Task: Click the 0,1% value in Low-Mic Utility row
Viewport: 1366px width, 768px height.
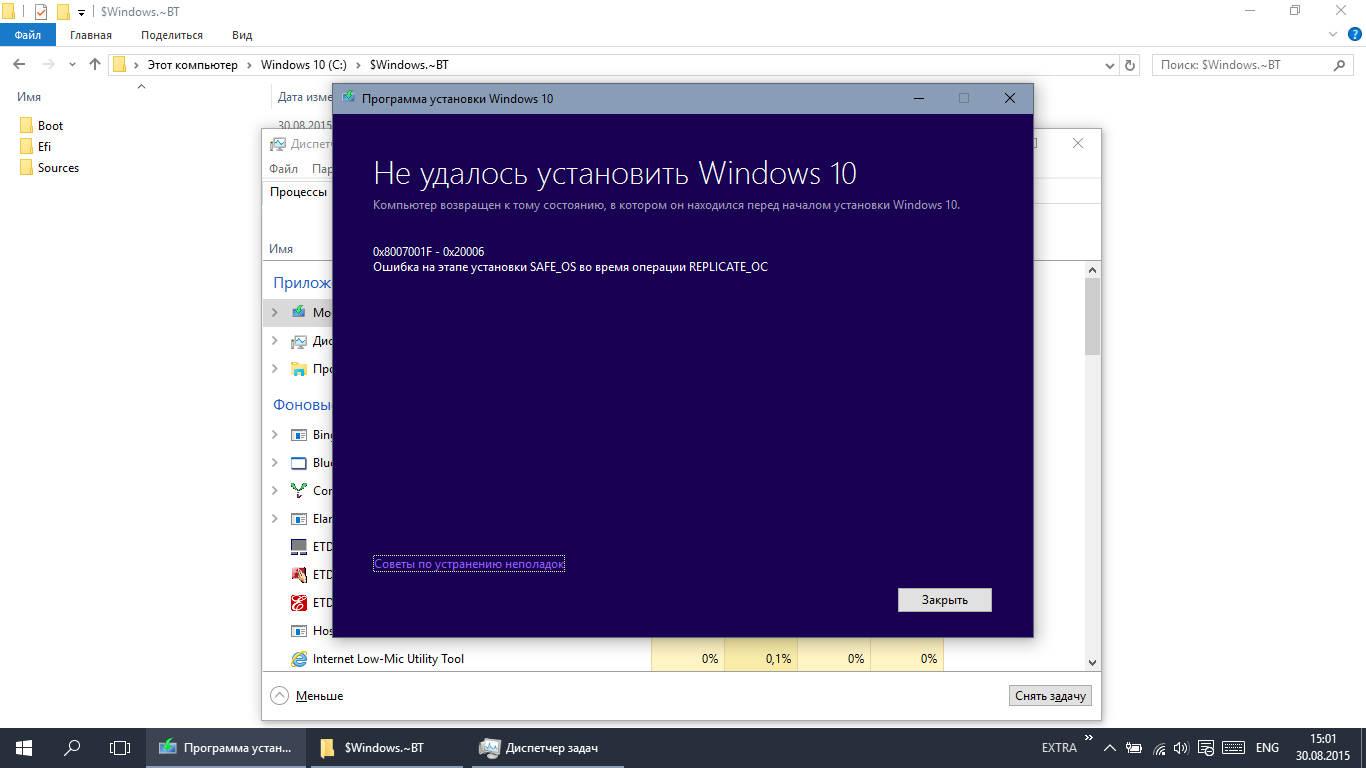Action: [778, 659]
